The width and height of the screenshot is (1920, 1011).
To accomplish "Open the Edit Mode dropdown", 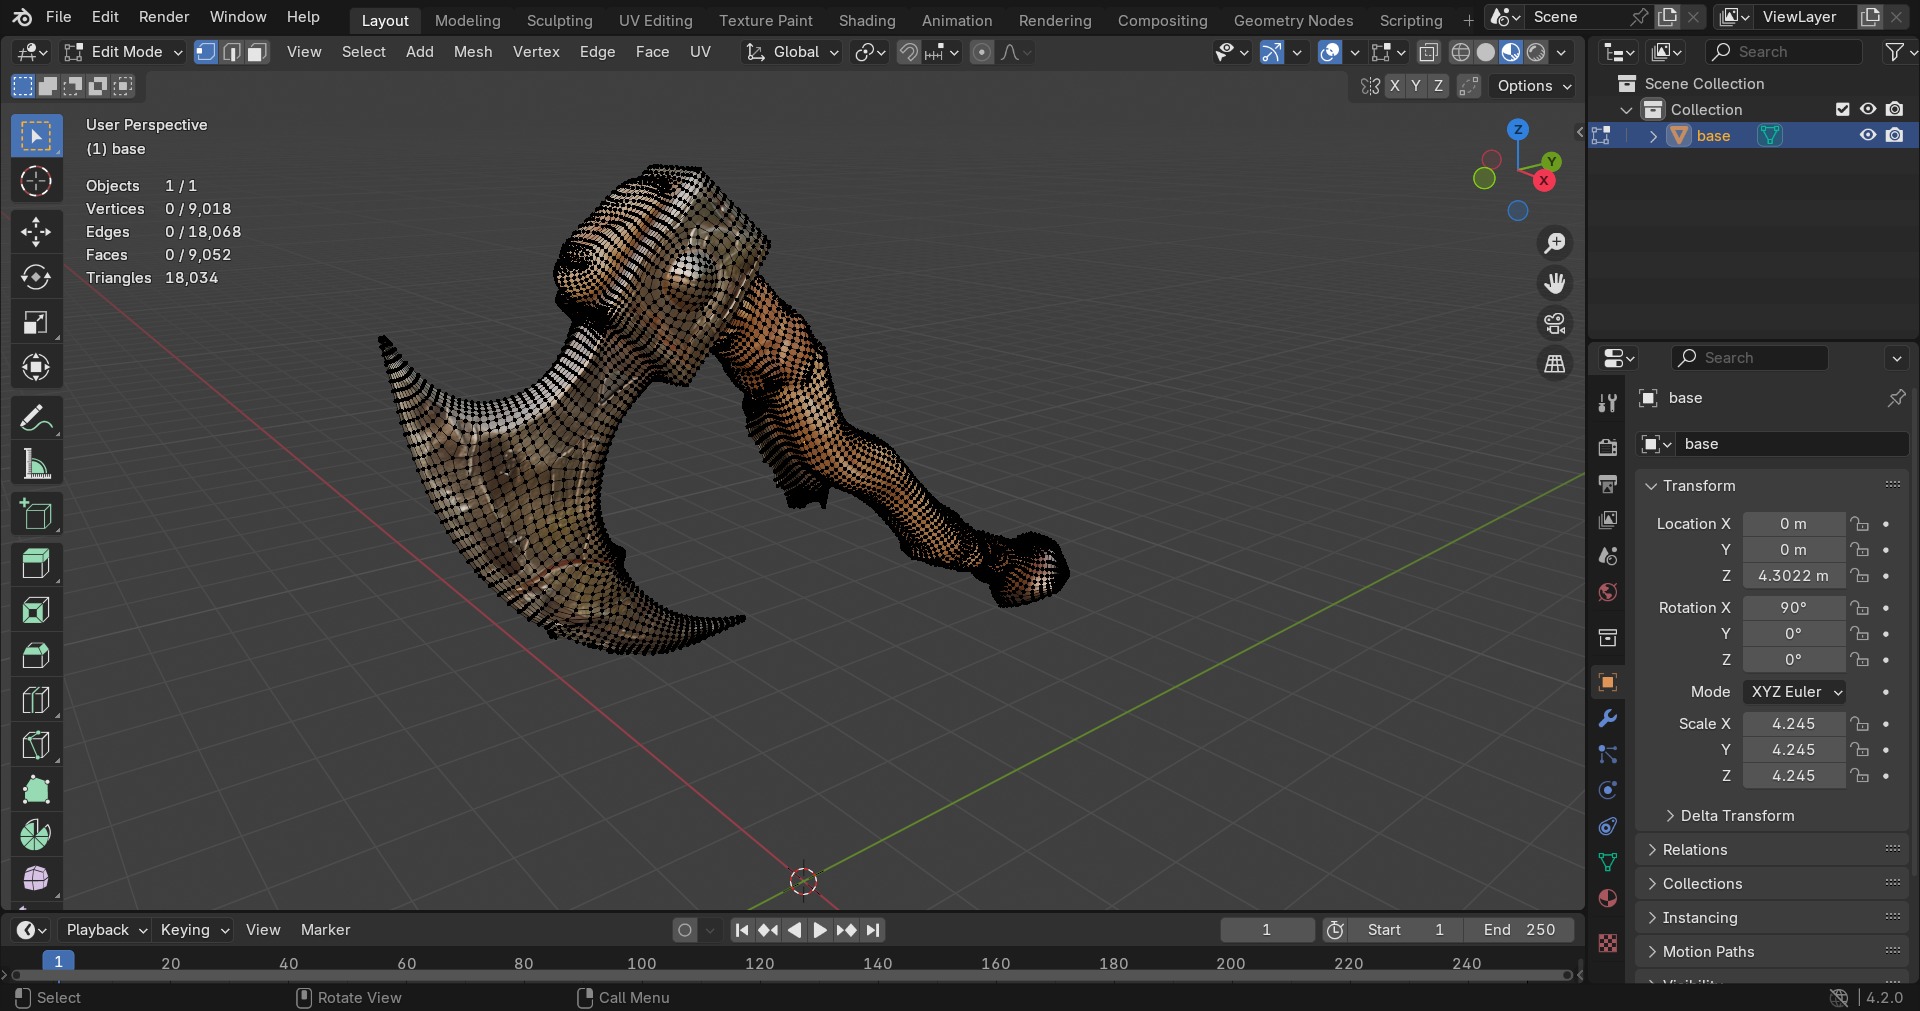I will [123, 52].
